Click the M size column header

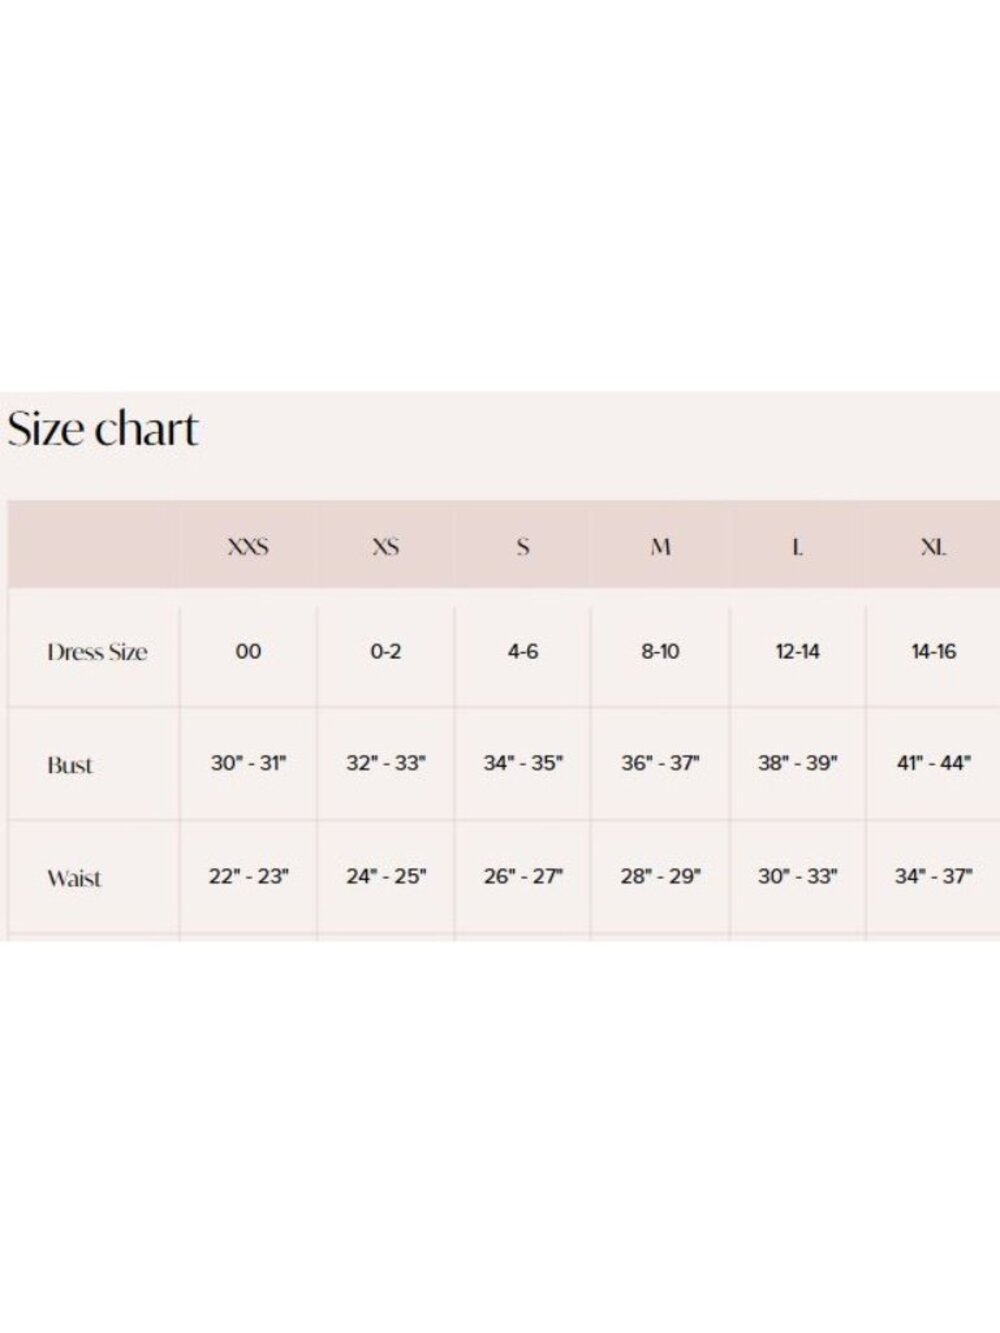coord(660,547)
